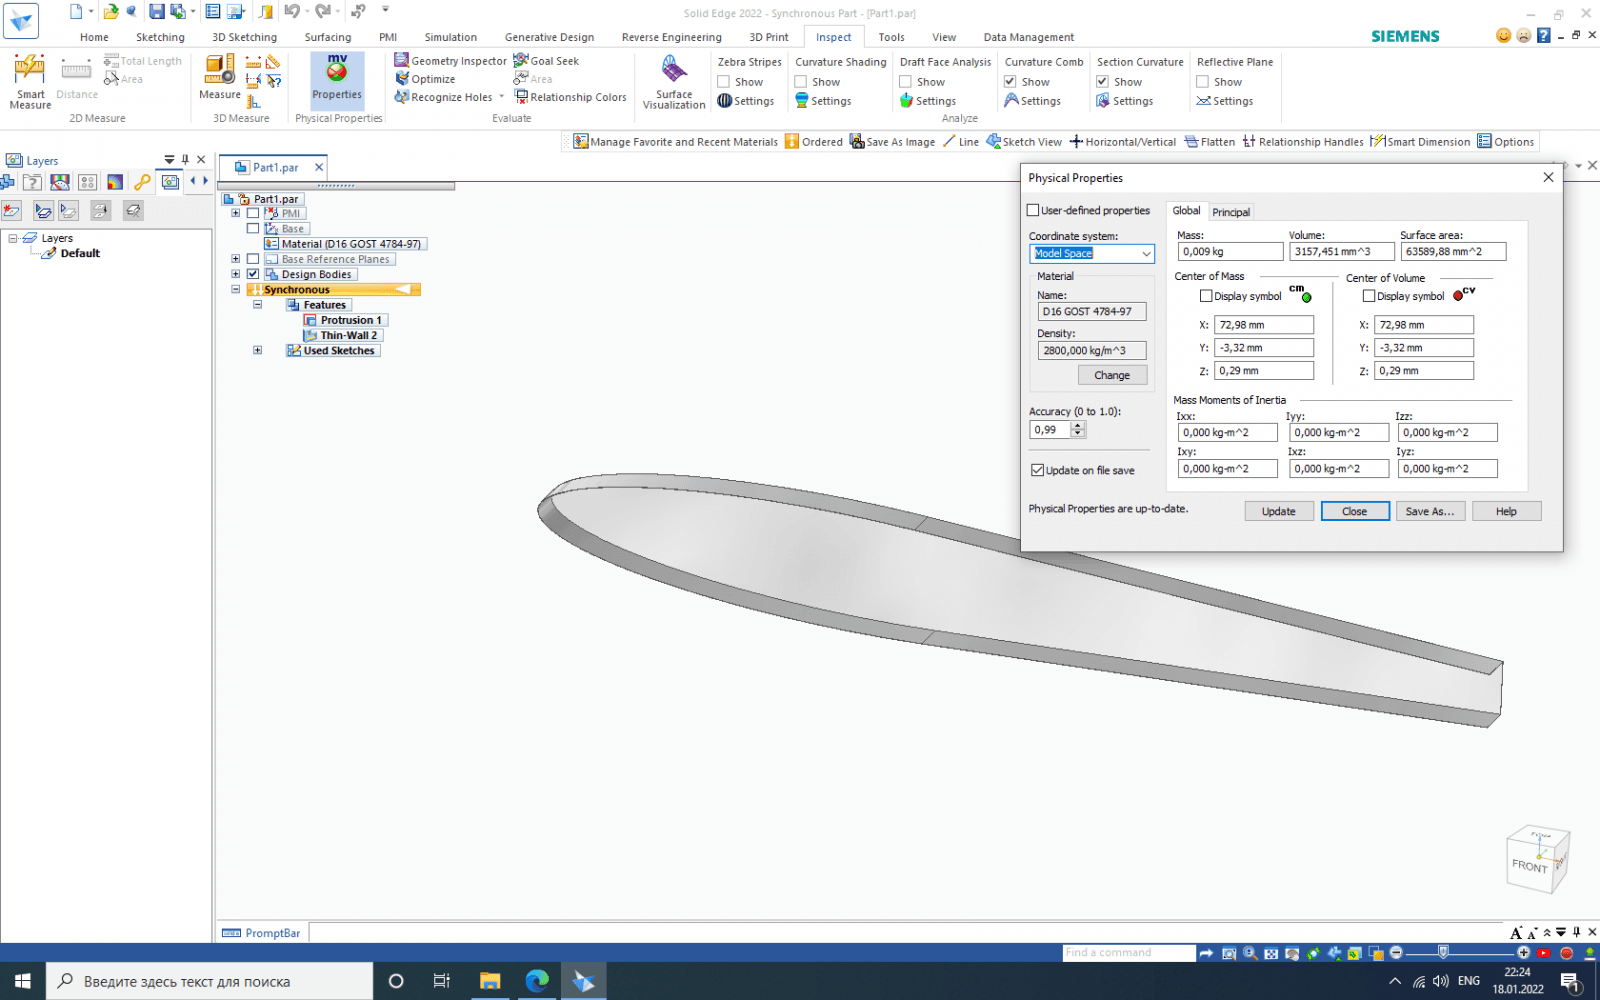This screenshot has width=1600, height=1000.
Task: Click the YouTube icon in status bar
Action: (1544, 953)
